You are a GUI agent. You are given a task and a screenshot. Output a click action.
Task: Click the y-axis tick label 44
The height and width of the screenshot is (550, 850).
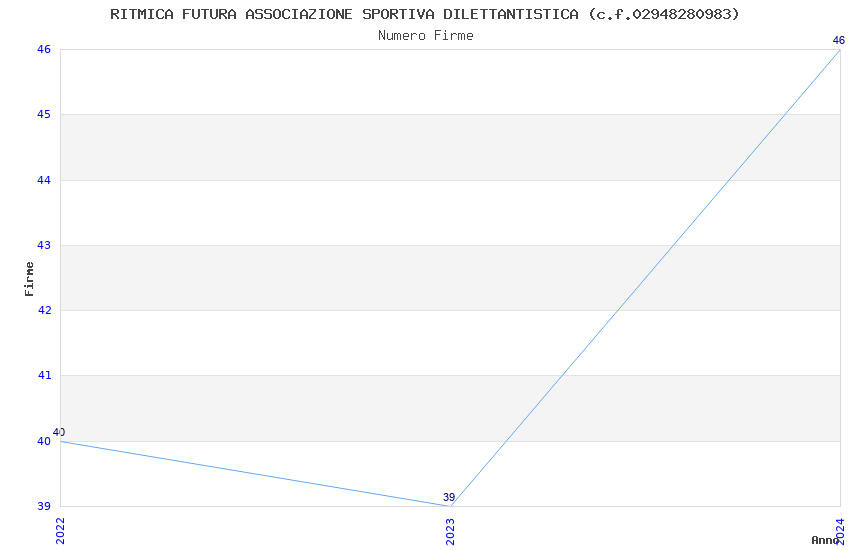(x=44, y=180)
